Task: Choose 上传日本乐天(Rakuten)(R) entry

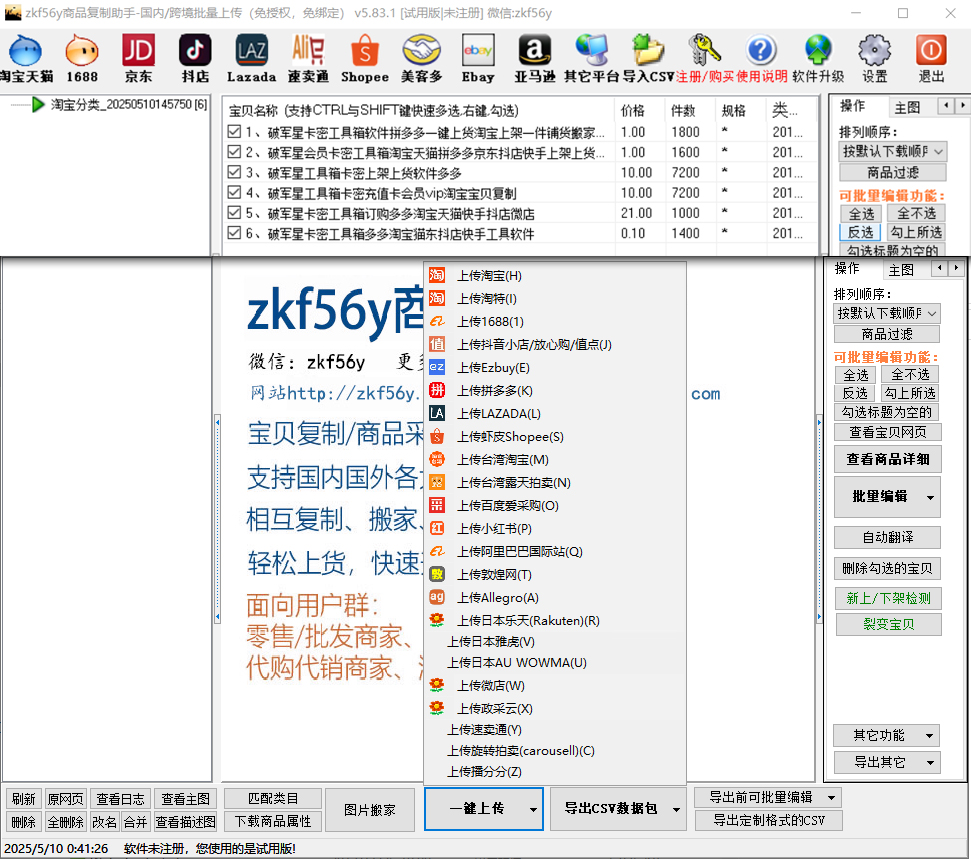Action: 555,621
